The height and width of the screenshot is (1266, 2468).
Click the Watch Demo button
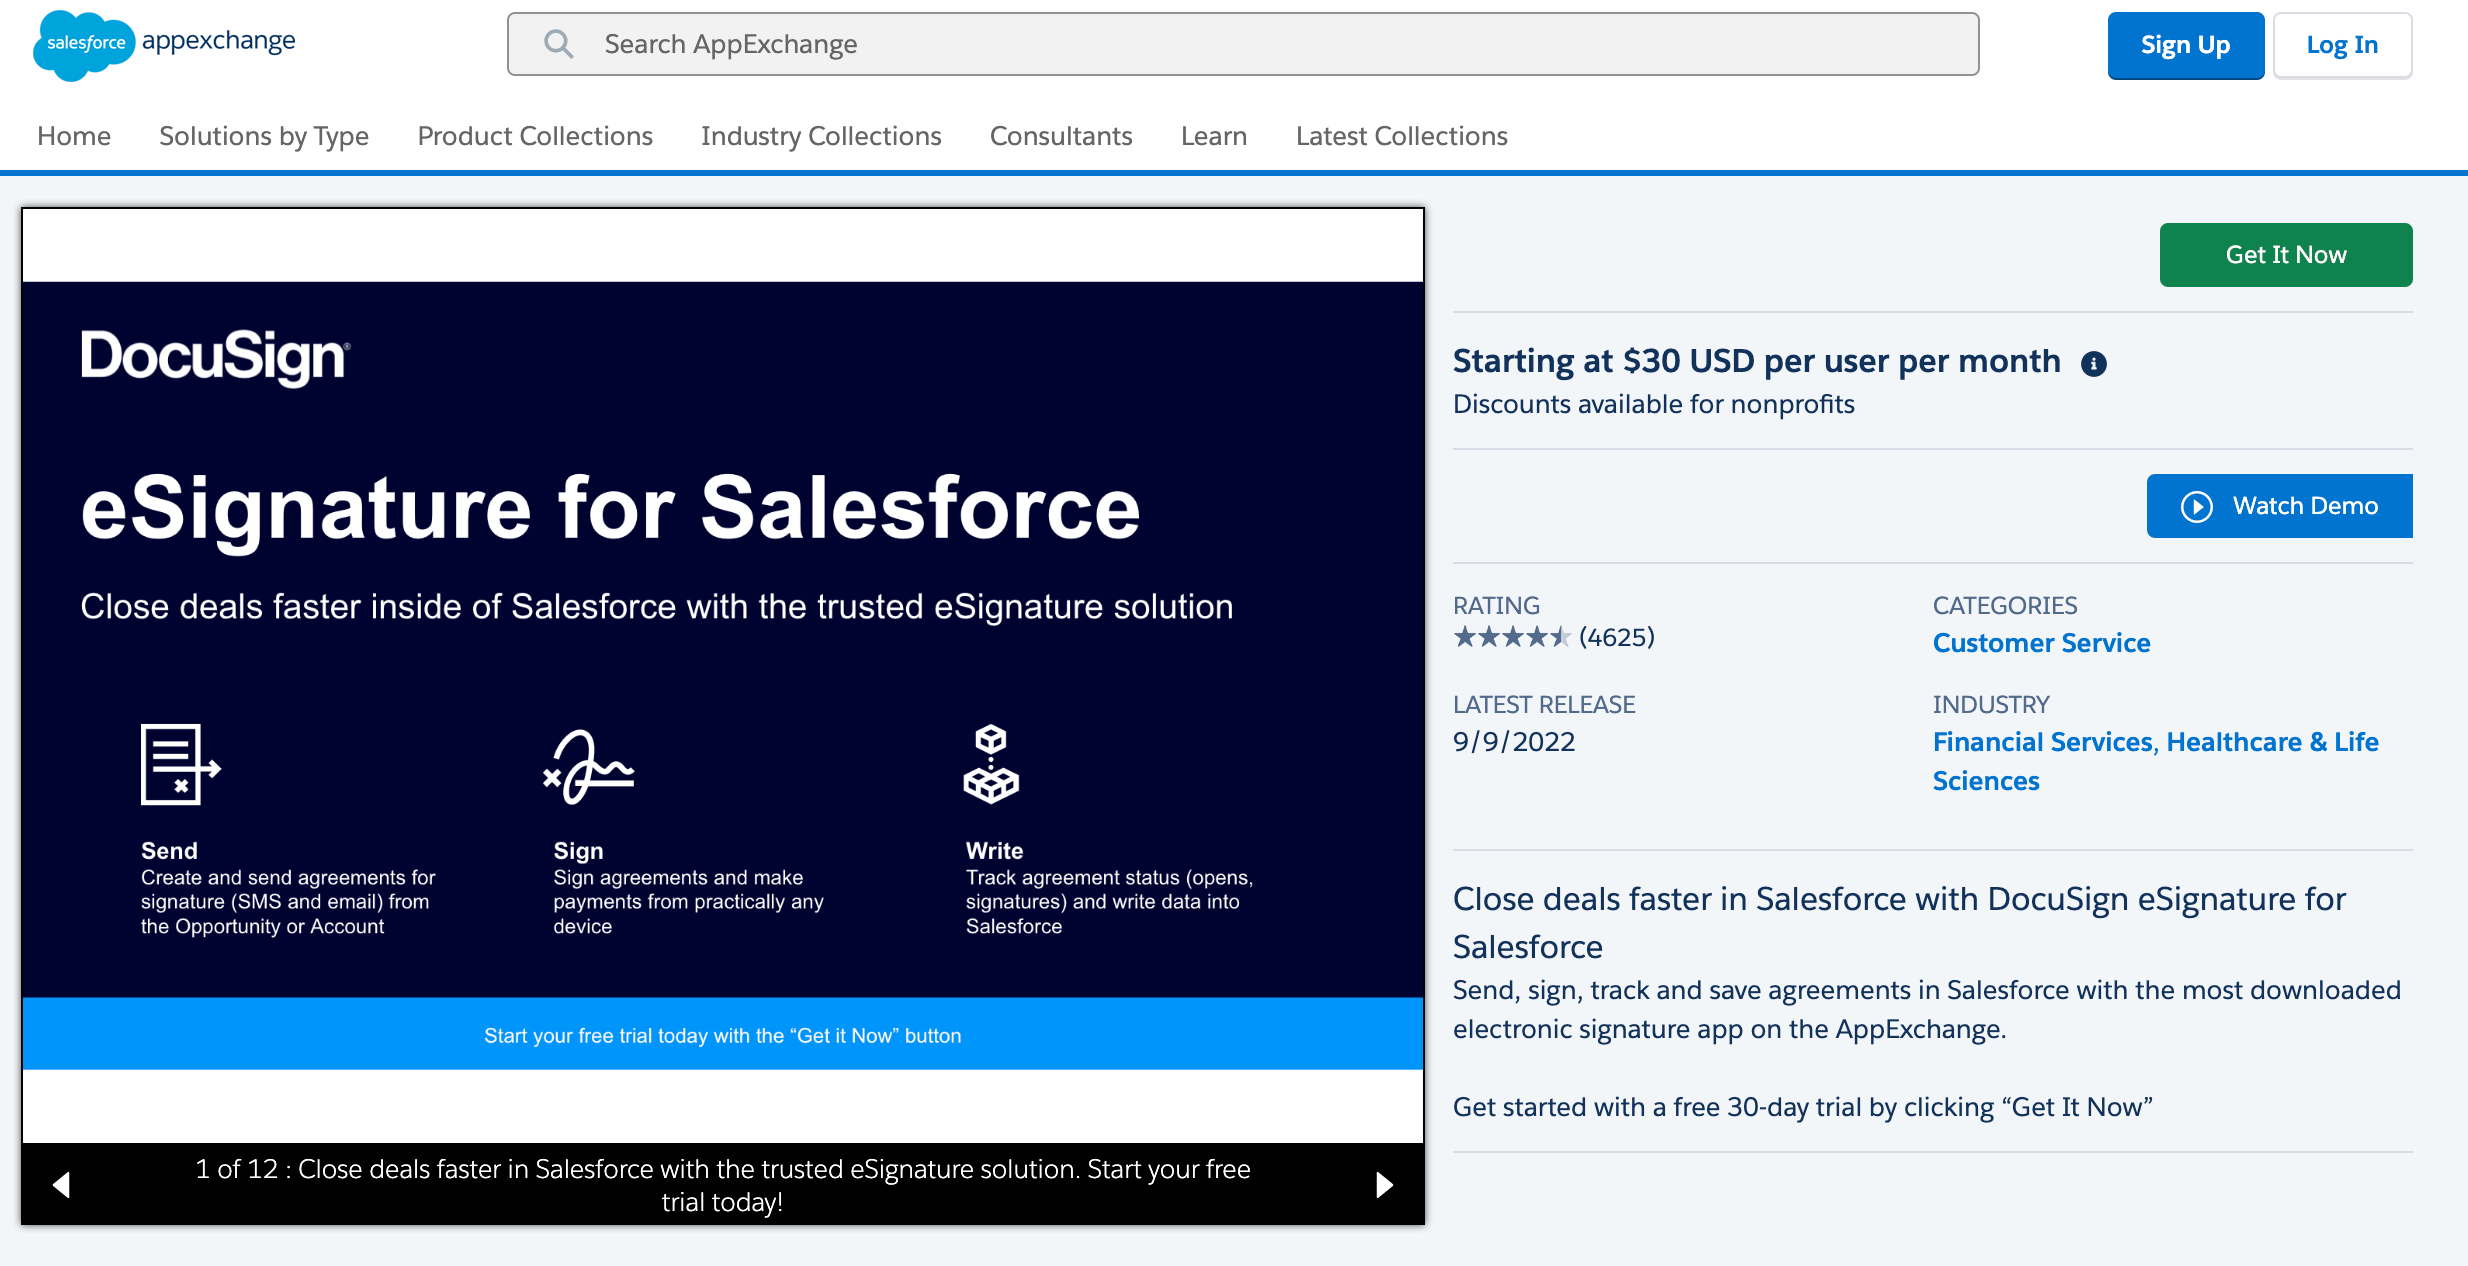point(2280,506)
